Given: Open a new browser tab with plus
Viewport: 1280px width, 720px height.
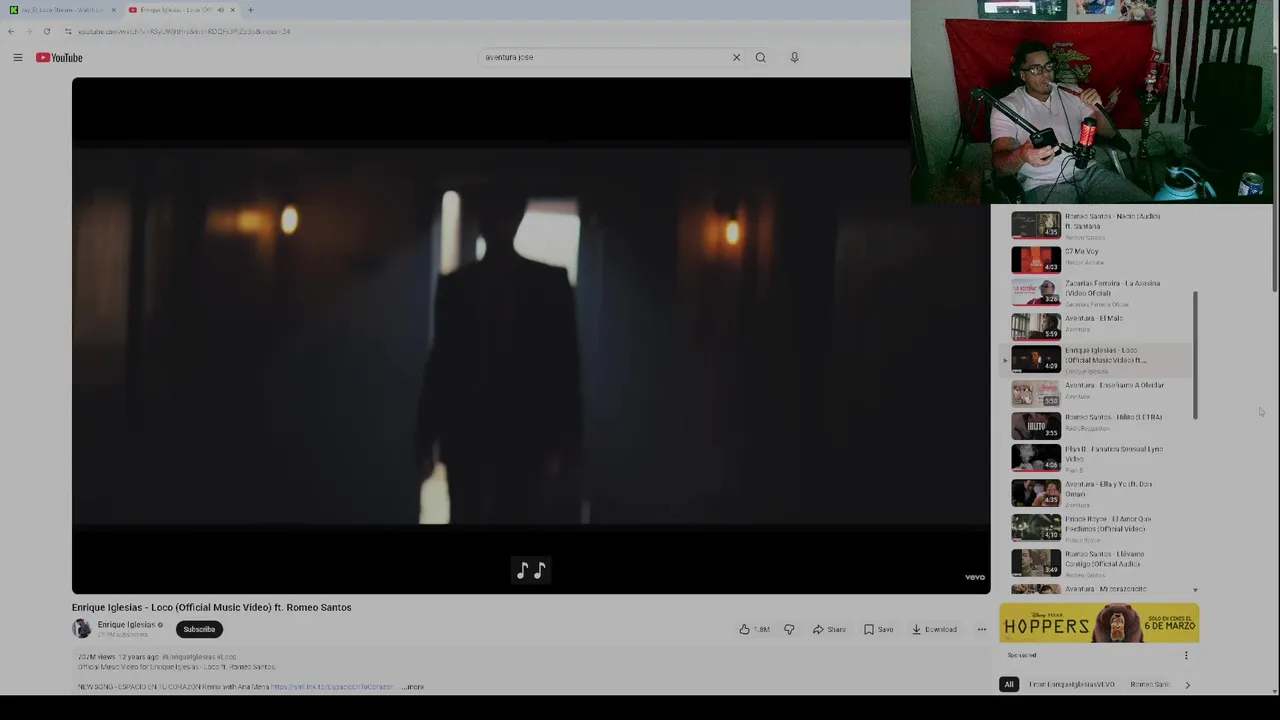Looking at the screenshot, I should [x=250, y=10].
